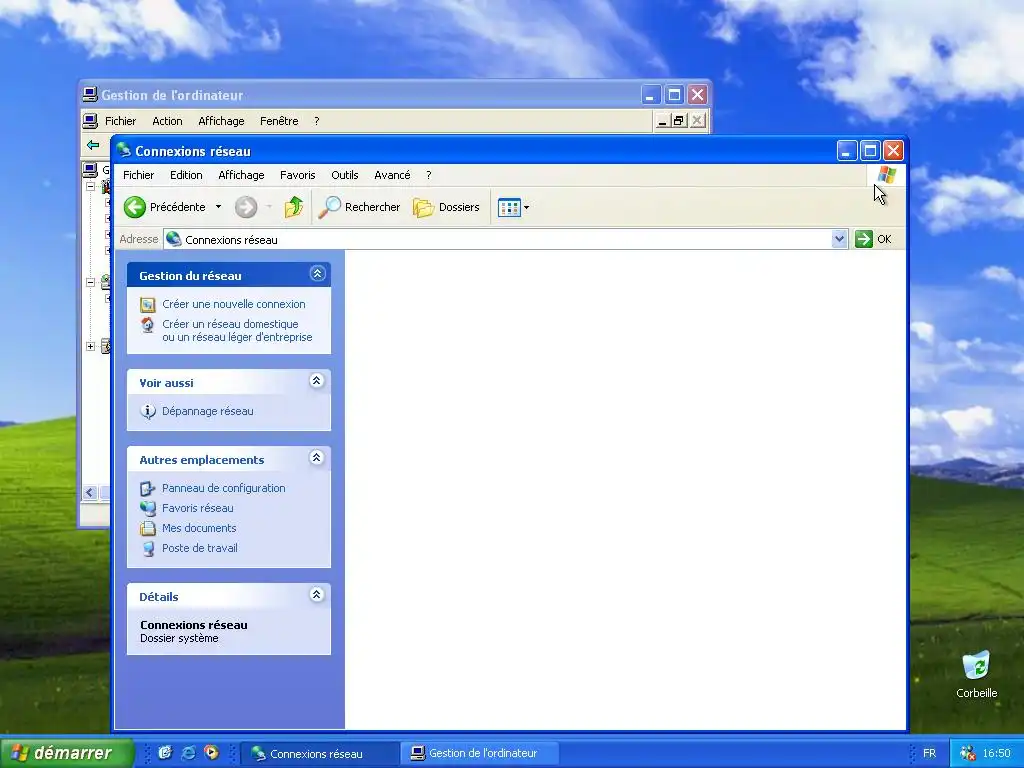Image resolution: width=1024 pixels, height=768 pixels.
Task: Launch Internet Explorer from quick launch
Action: pyautogui.click(x=188, y=753)
